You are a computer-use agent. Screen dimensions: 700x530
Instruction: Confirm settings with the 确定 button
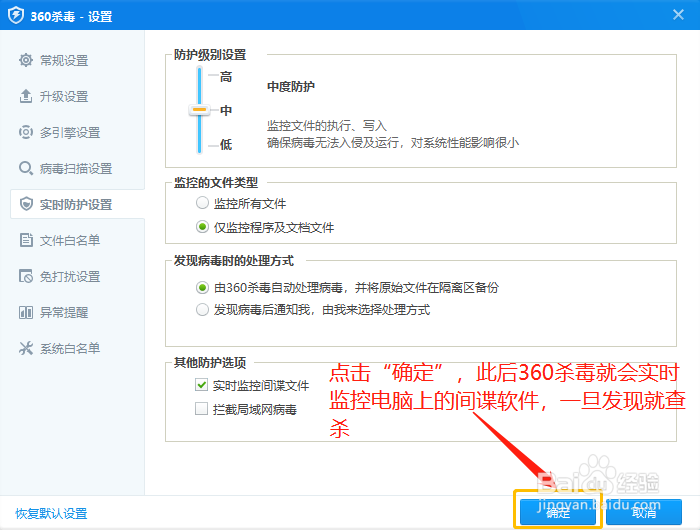click(558, 512)
